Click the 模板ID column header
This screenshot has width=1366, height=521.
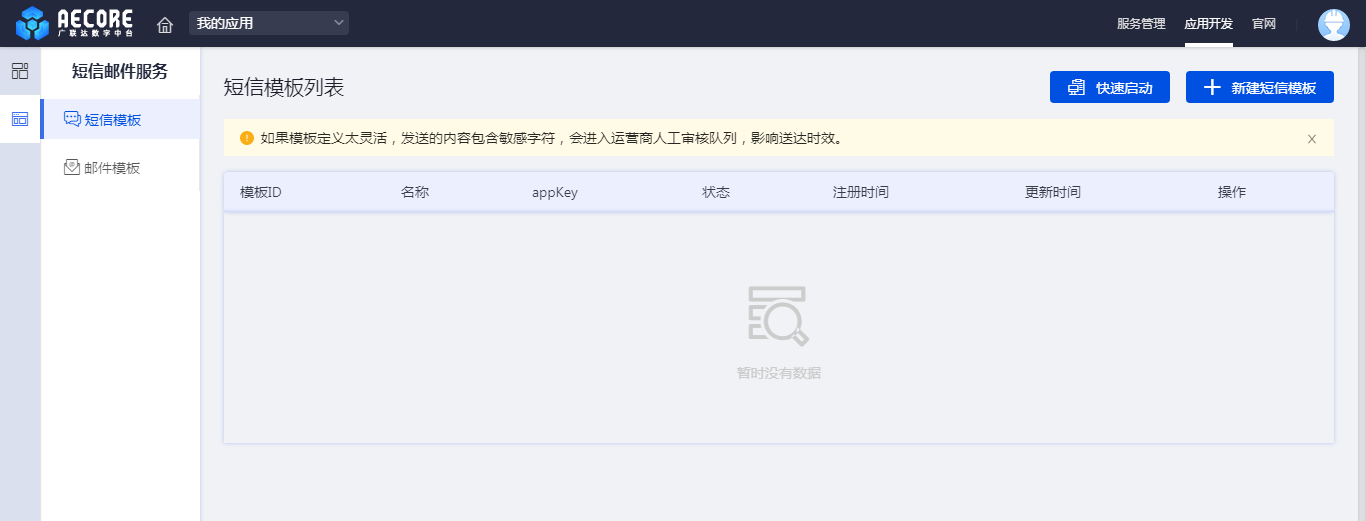(x=261, y=192)
